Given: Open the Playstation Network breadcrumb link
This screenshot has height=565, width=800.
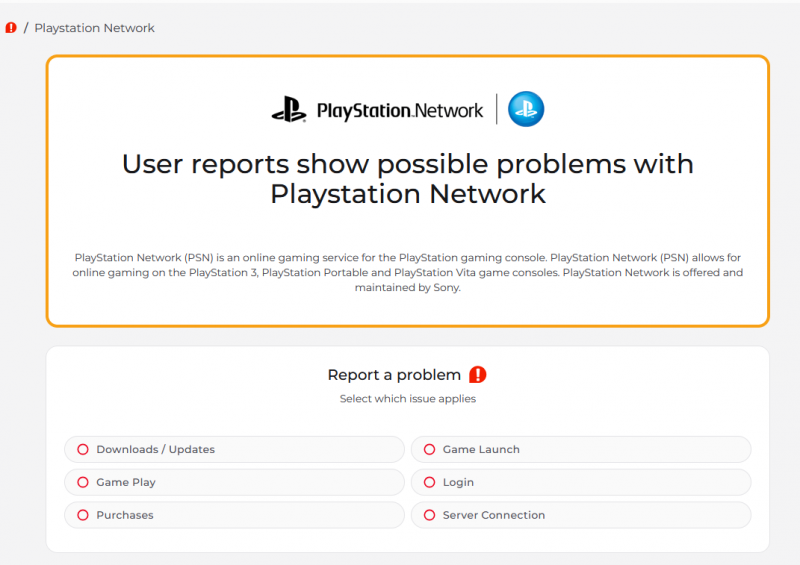Looking at the screenshot, I should (94, 28).
